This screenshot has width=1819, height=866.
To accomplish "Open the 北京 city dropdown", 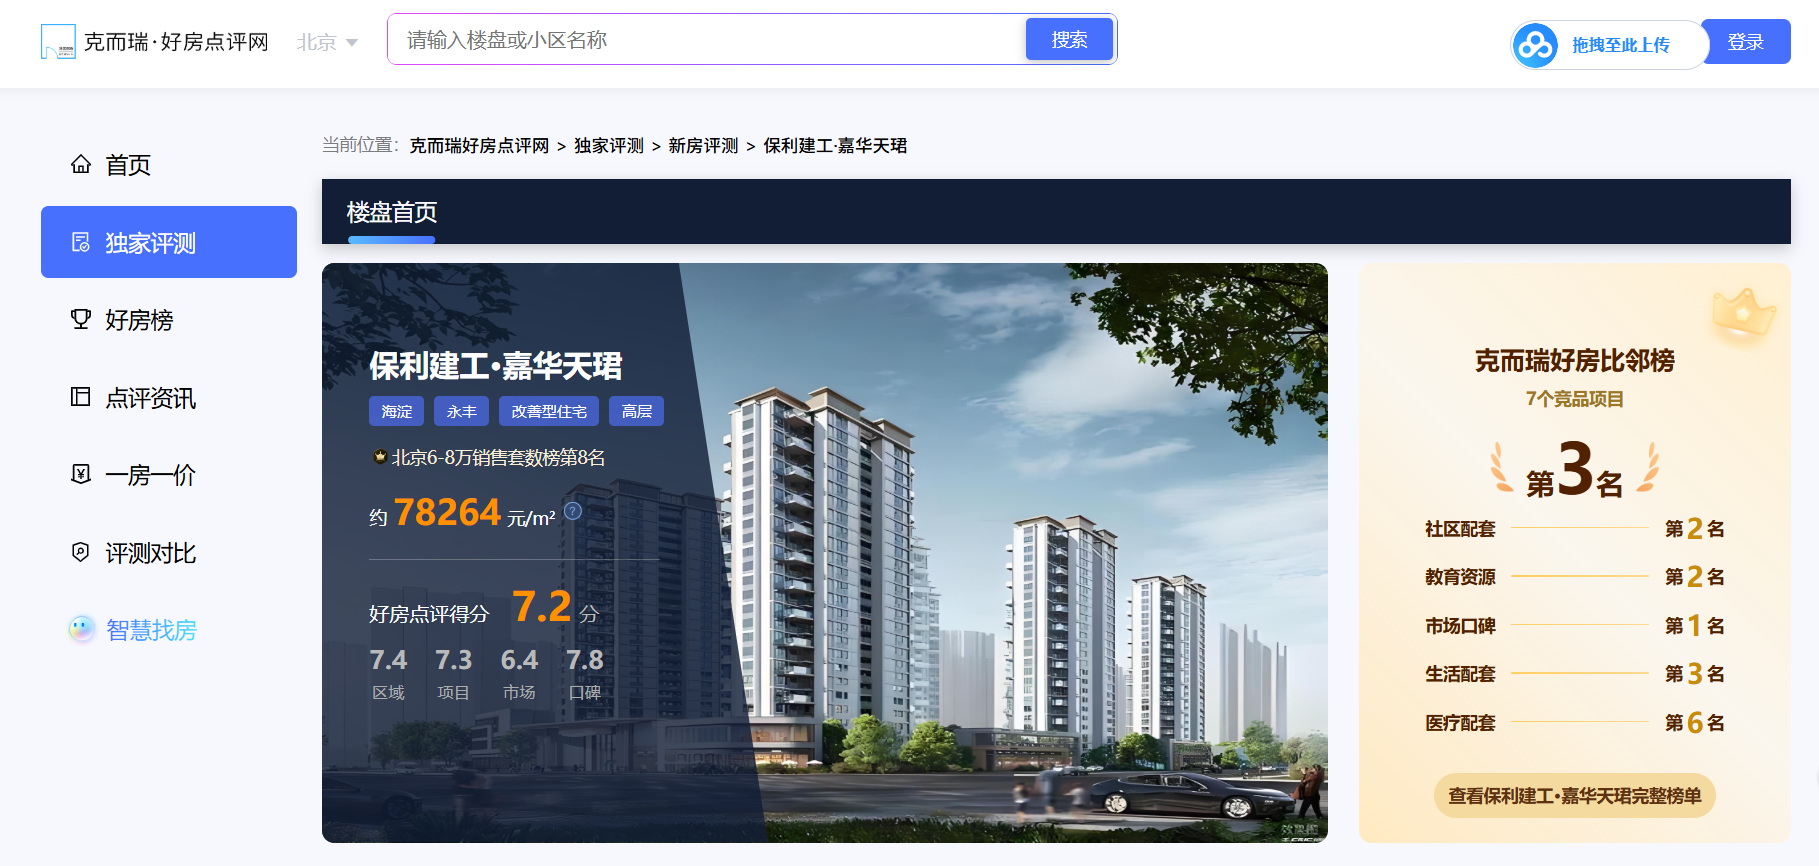I will point(327,42).
